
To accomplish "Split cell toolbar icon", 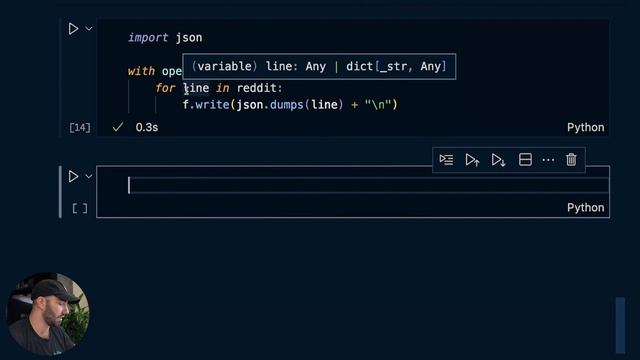I will [525, 160].
